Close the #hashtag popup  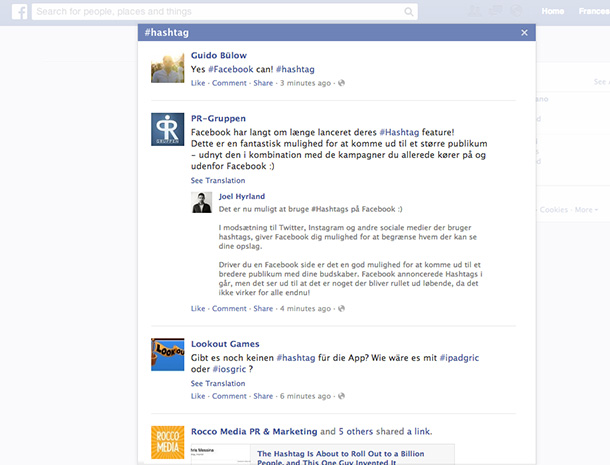click(x=524, y=33)
